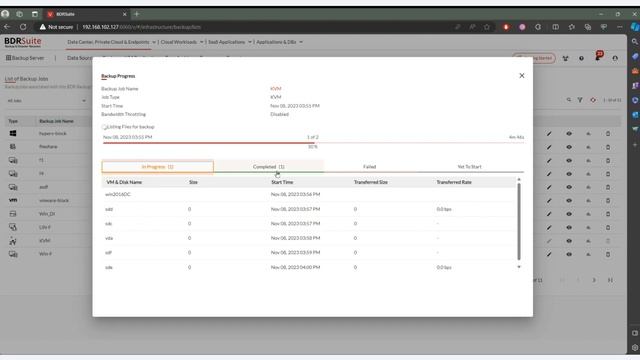Open the Data Sources menu item
Image resolution: width=640 pixels, height=360 pixels.
click(x=79, y=58)
